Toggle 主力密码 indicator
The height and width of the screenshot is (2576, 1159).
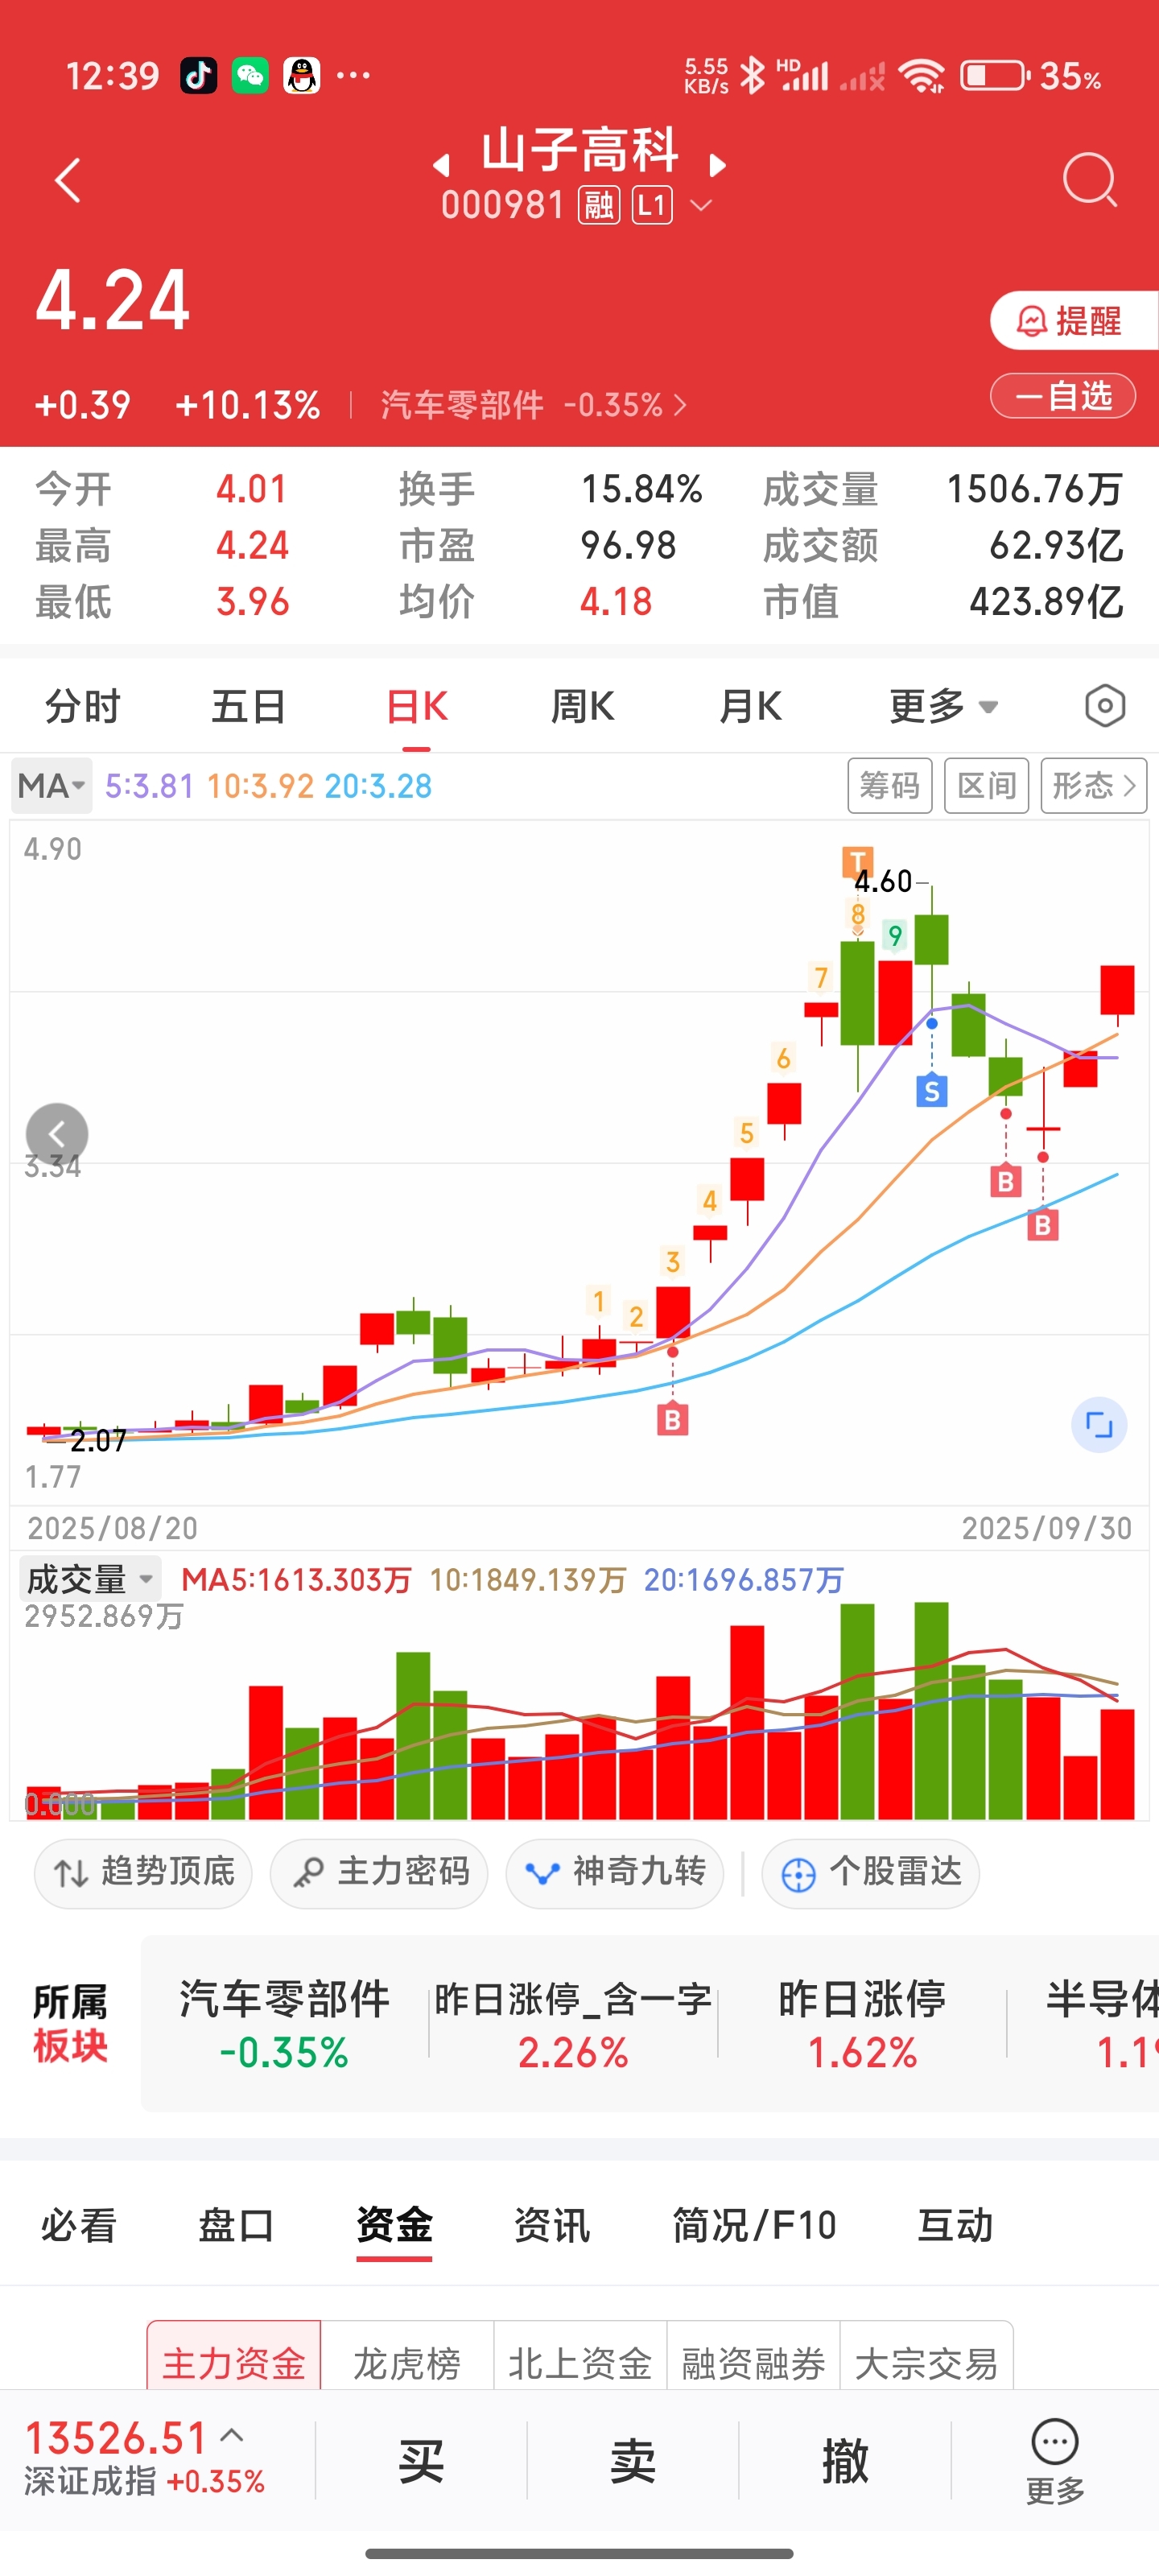[379, 1873]
